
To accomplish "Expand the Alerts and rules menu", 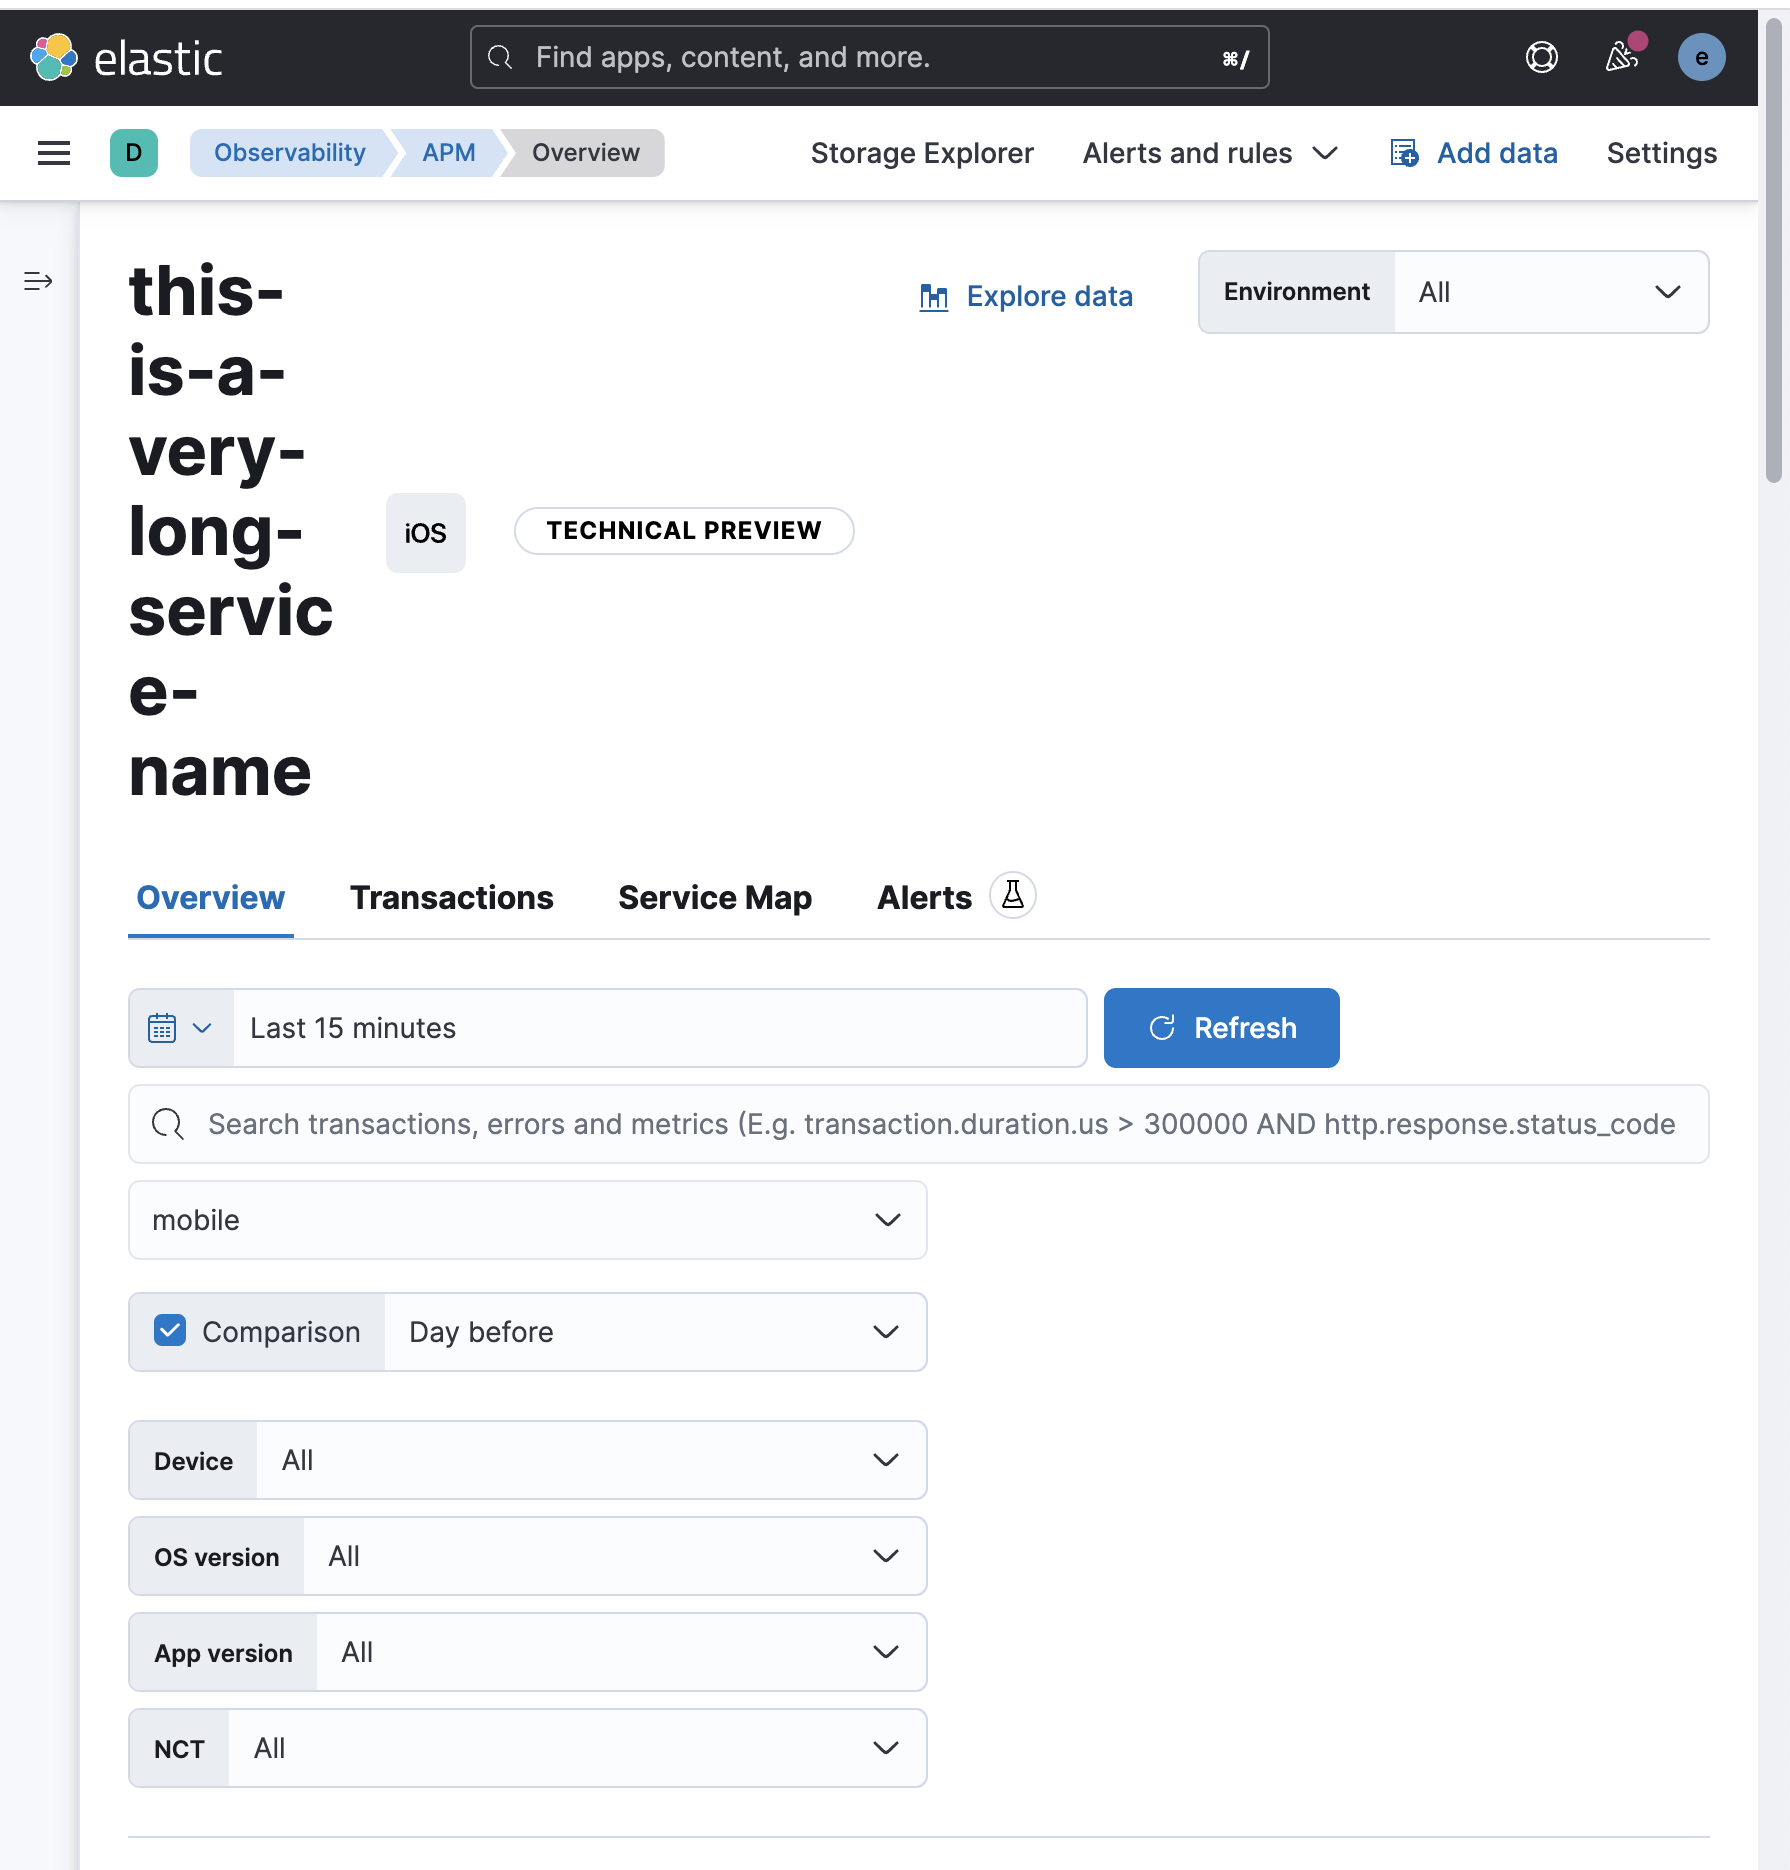I will click(1210, 153).
